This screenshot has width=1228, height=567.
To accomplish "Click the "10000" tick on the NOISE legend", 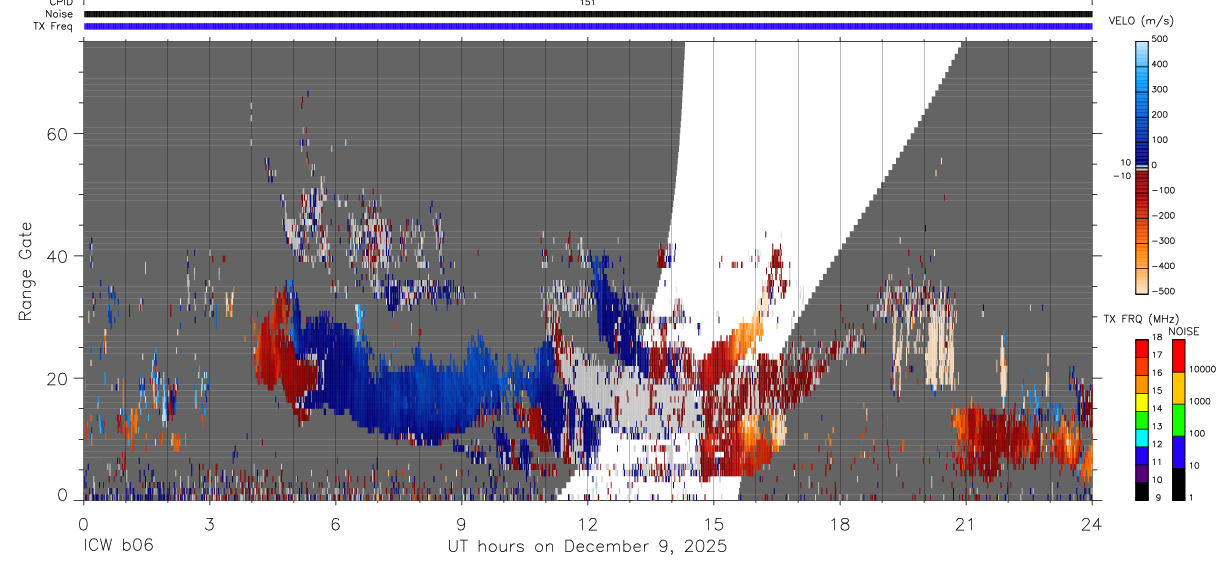I will (1204, 370).
